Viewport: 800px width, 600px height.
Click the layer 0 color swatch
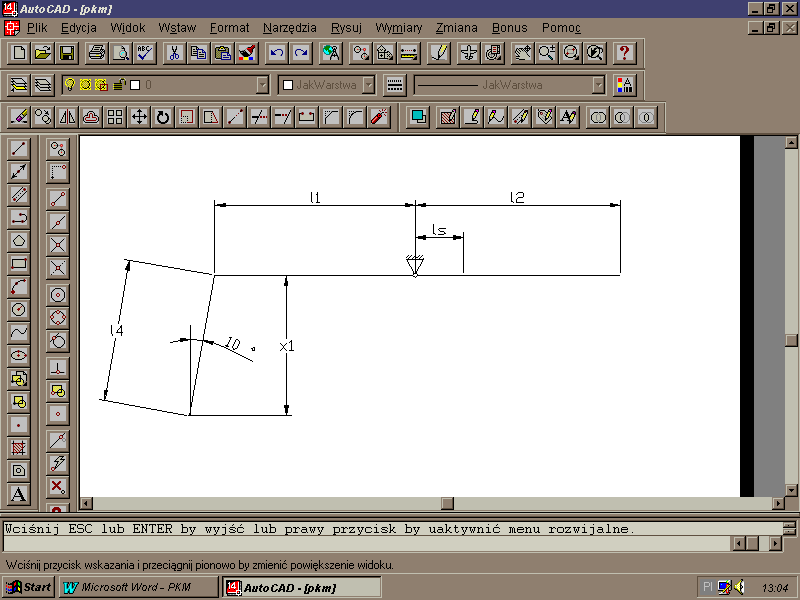click(135, 85)
